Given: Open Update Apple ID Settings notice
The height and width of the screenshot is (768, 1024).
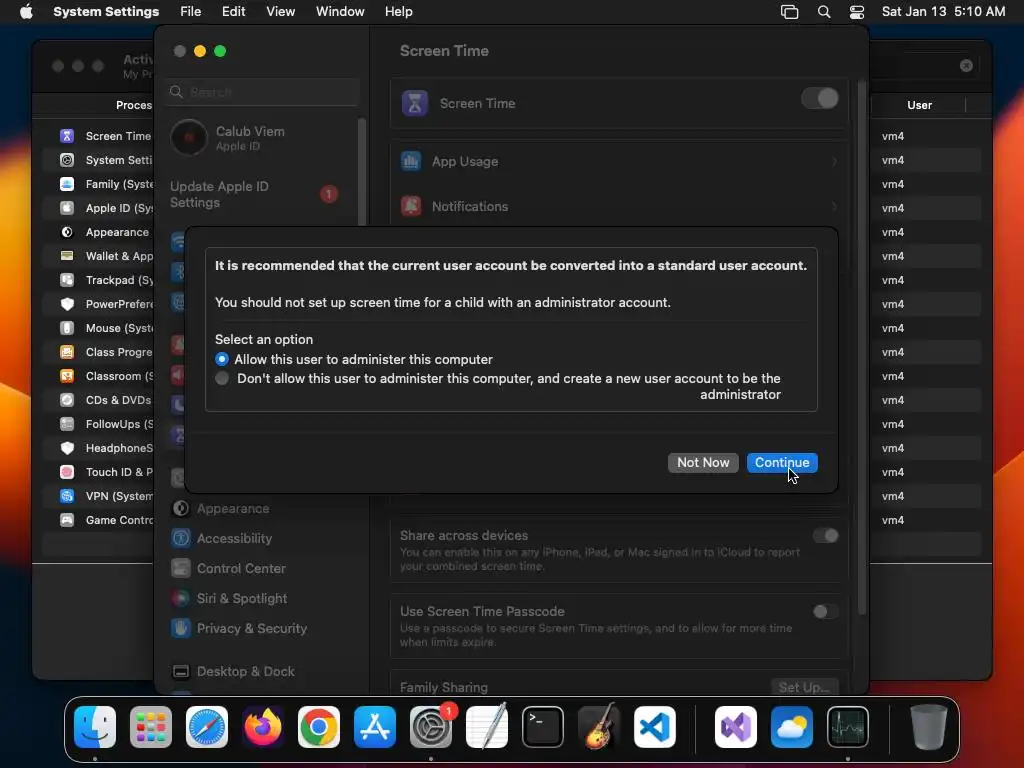Looking at the screenshot, I should click(x=255, y=195).
